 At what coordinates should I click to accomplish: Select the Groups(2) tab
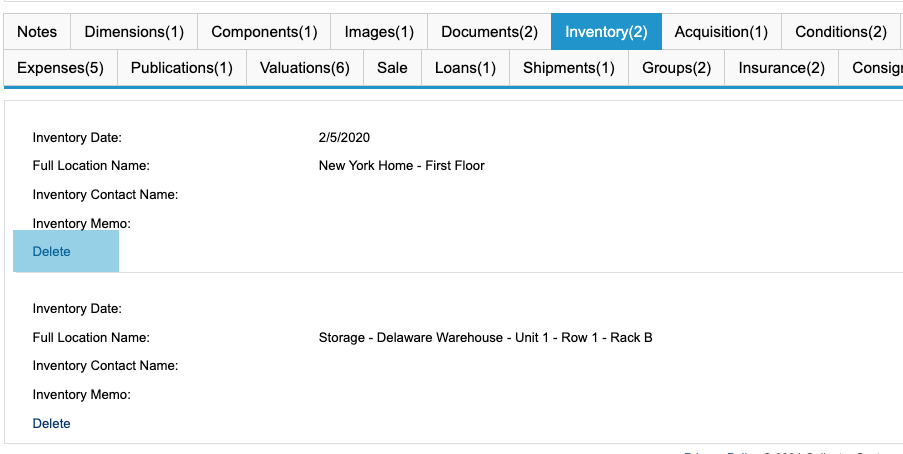[x=677, y=68]
